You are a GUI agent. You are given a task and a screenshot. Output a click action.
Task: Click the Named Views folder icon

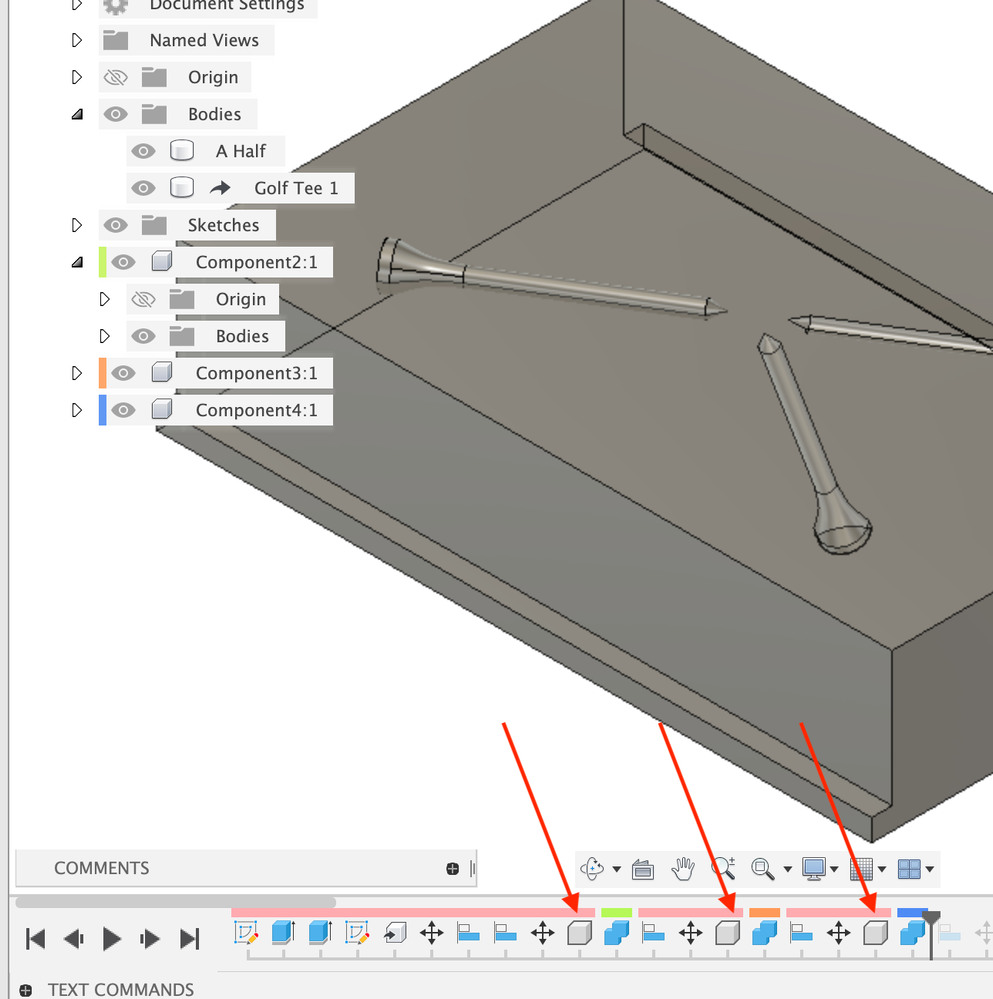tap(116, 40)
